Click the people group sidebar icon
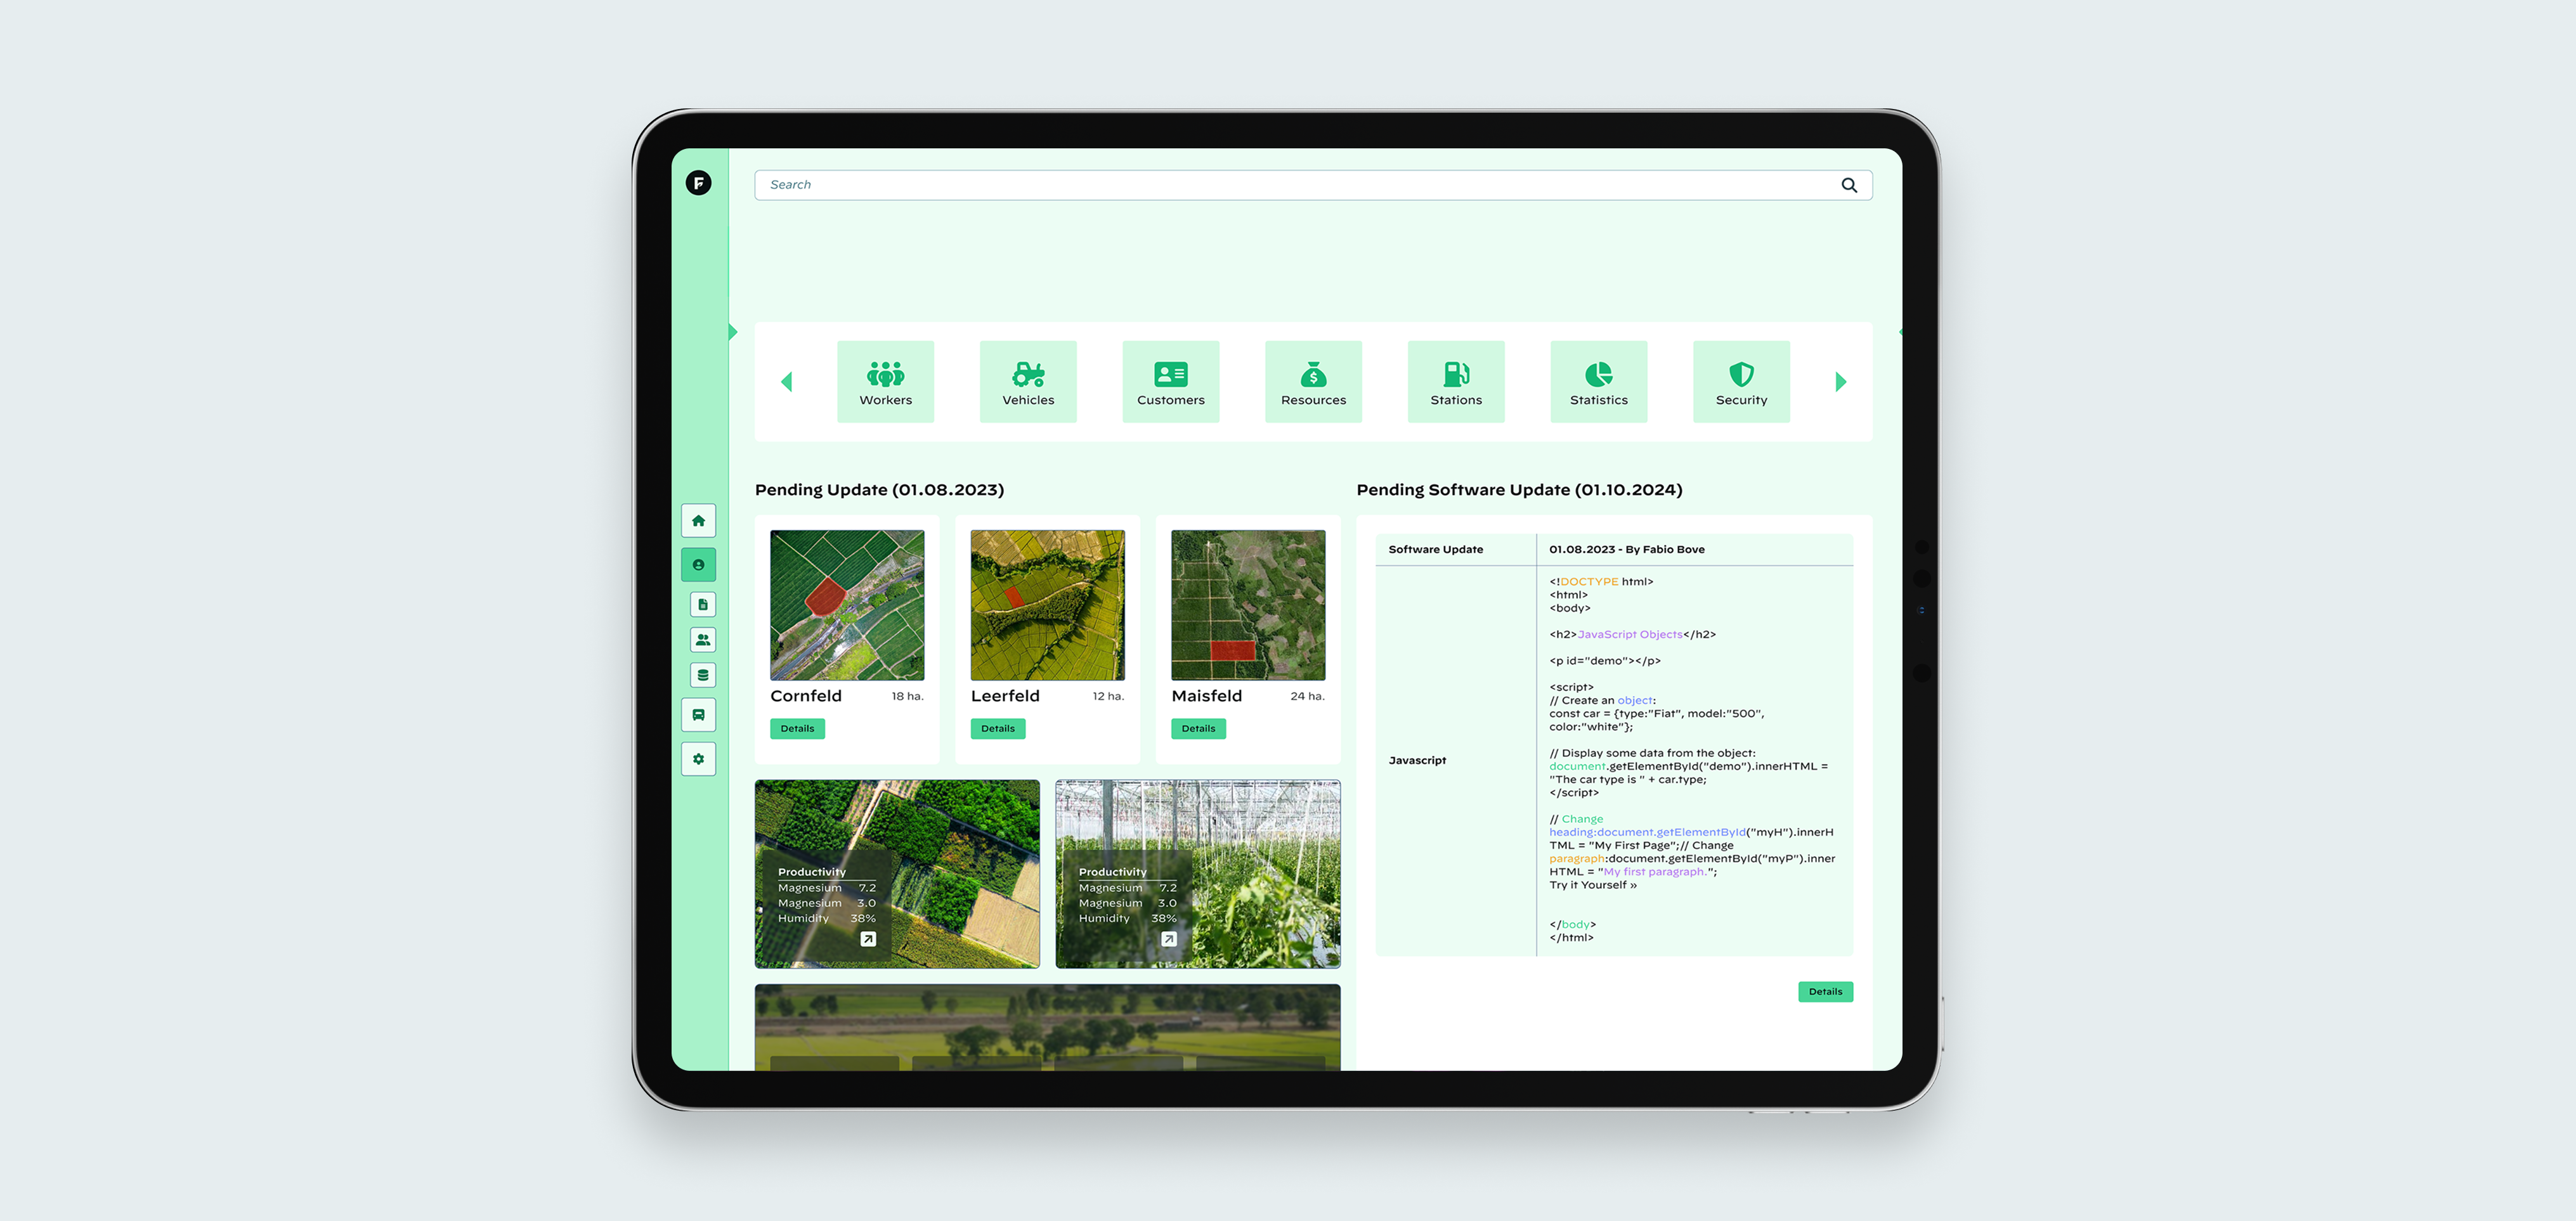The image size is (2576, 1221). (702, 640)
